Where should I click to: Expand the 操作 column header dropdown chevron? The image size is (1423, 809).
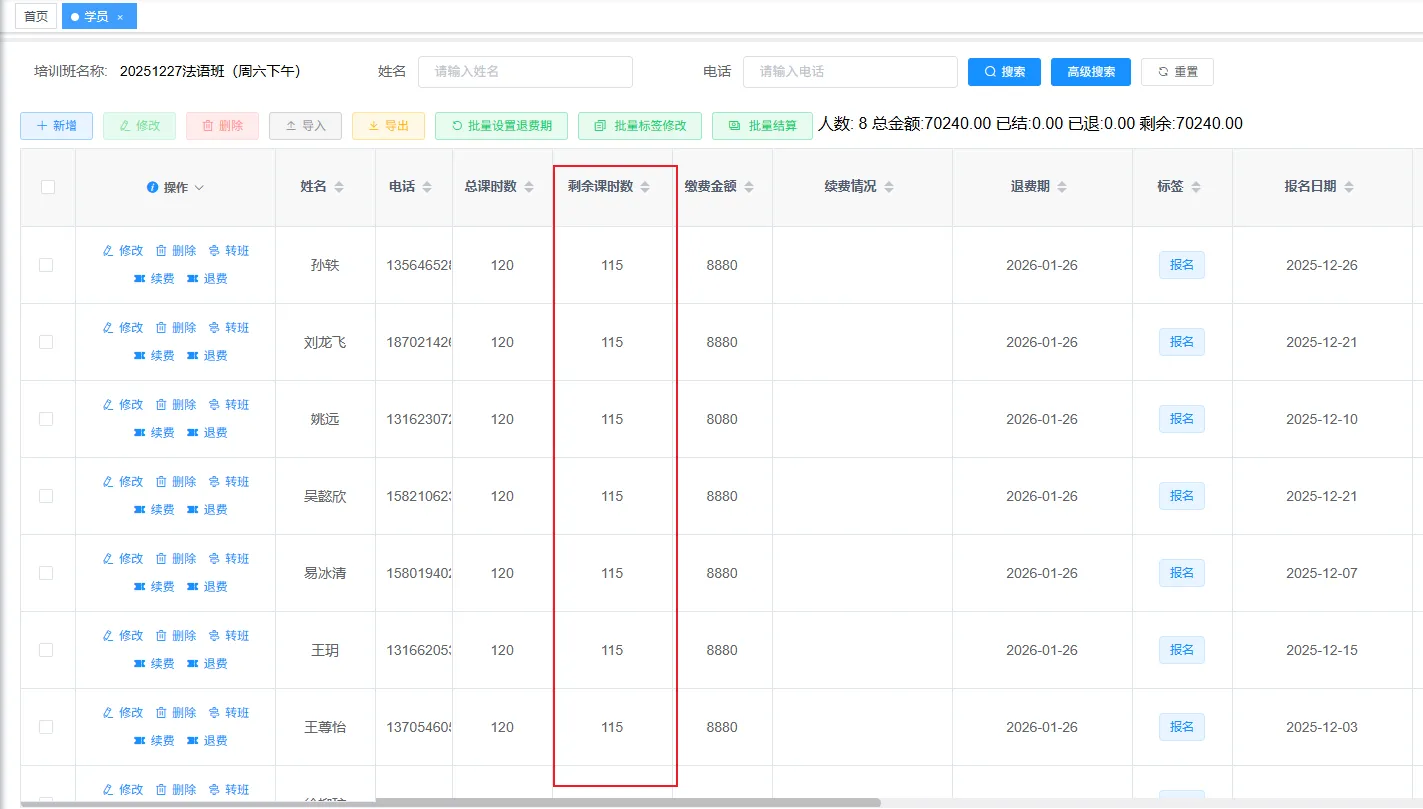click(x=199, y=188)
